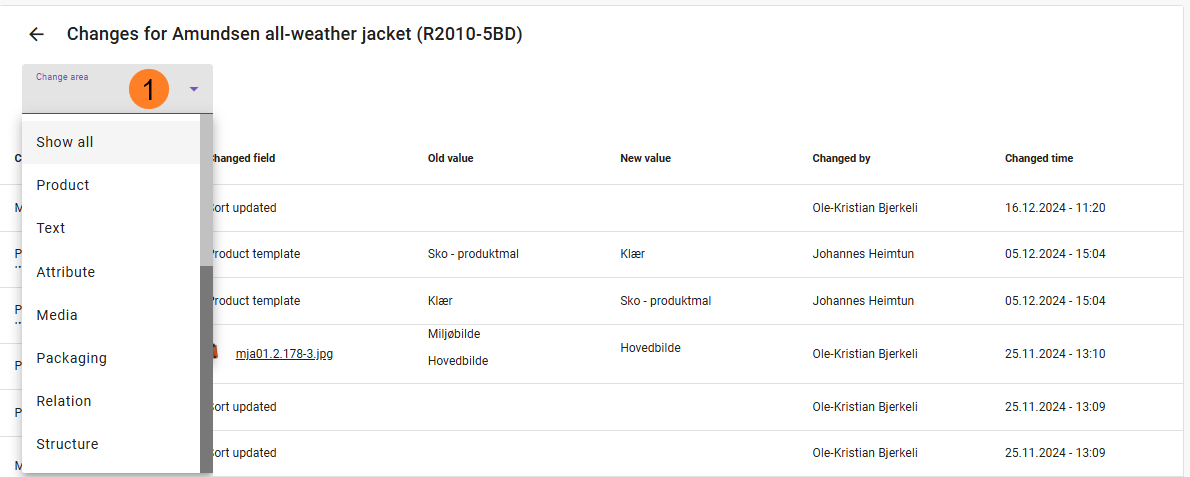Open the Change area dropdown arrow

click(194, 89)
